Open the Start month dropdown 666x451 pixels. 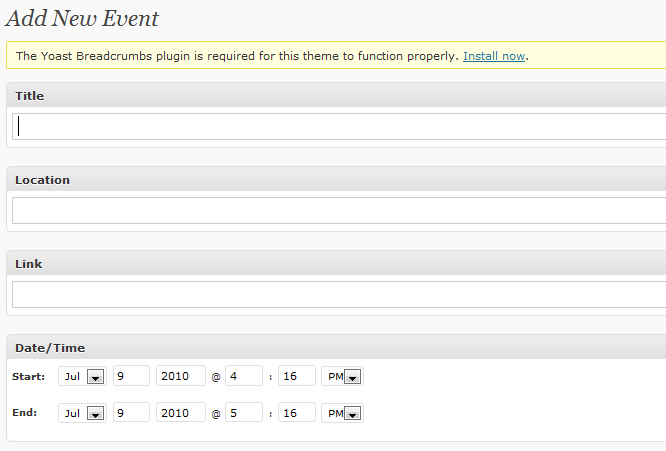click(82, 376)
